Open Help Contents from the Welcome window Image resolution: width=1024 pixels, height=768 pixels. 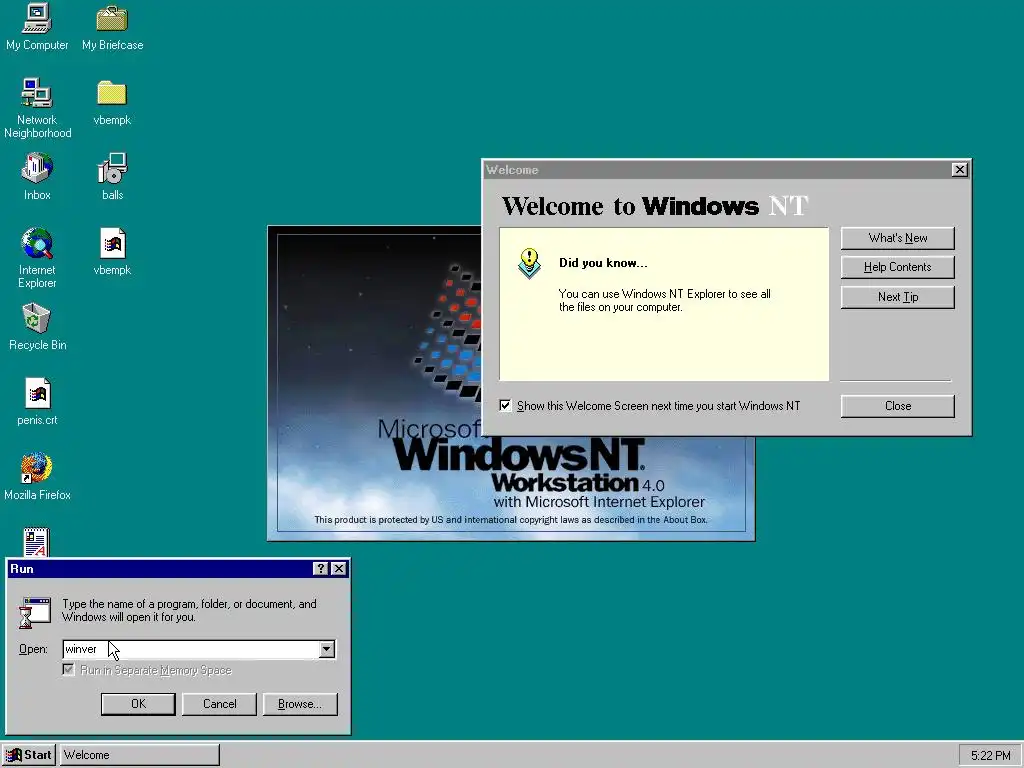[x=897, y=267]
